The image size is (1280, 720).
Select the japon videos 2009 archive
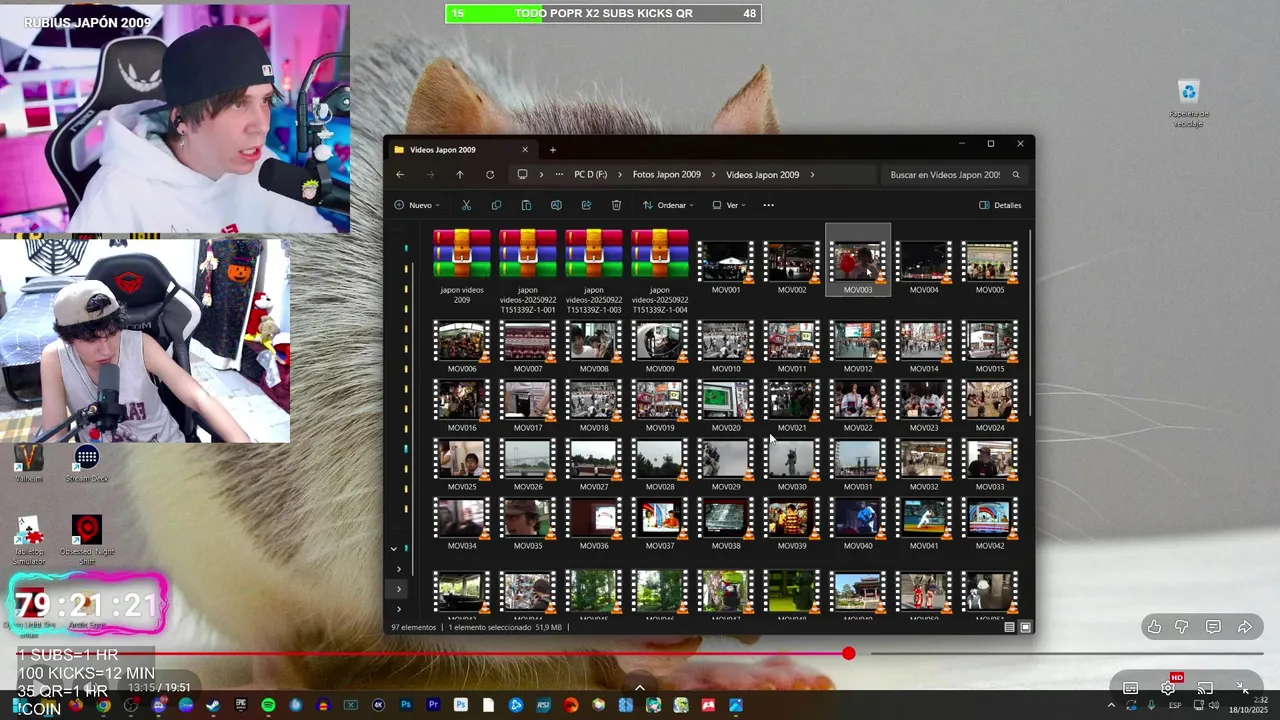click(462, 266)
